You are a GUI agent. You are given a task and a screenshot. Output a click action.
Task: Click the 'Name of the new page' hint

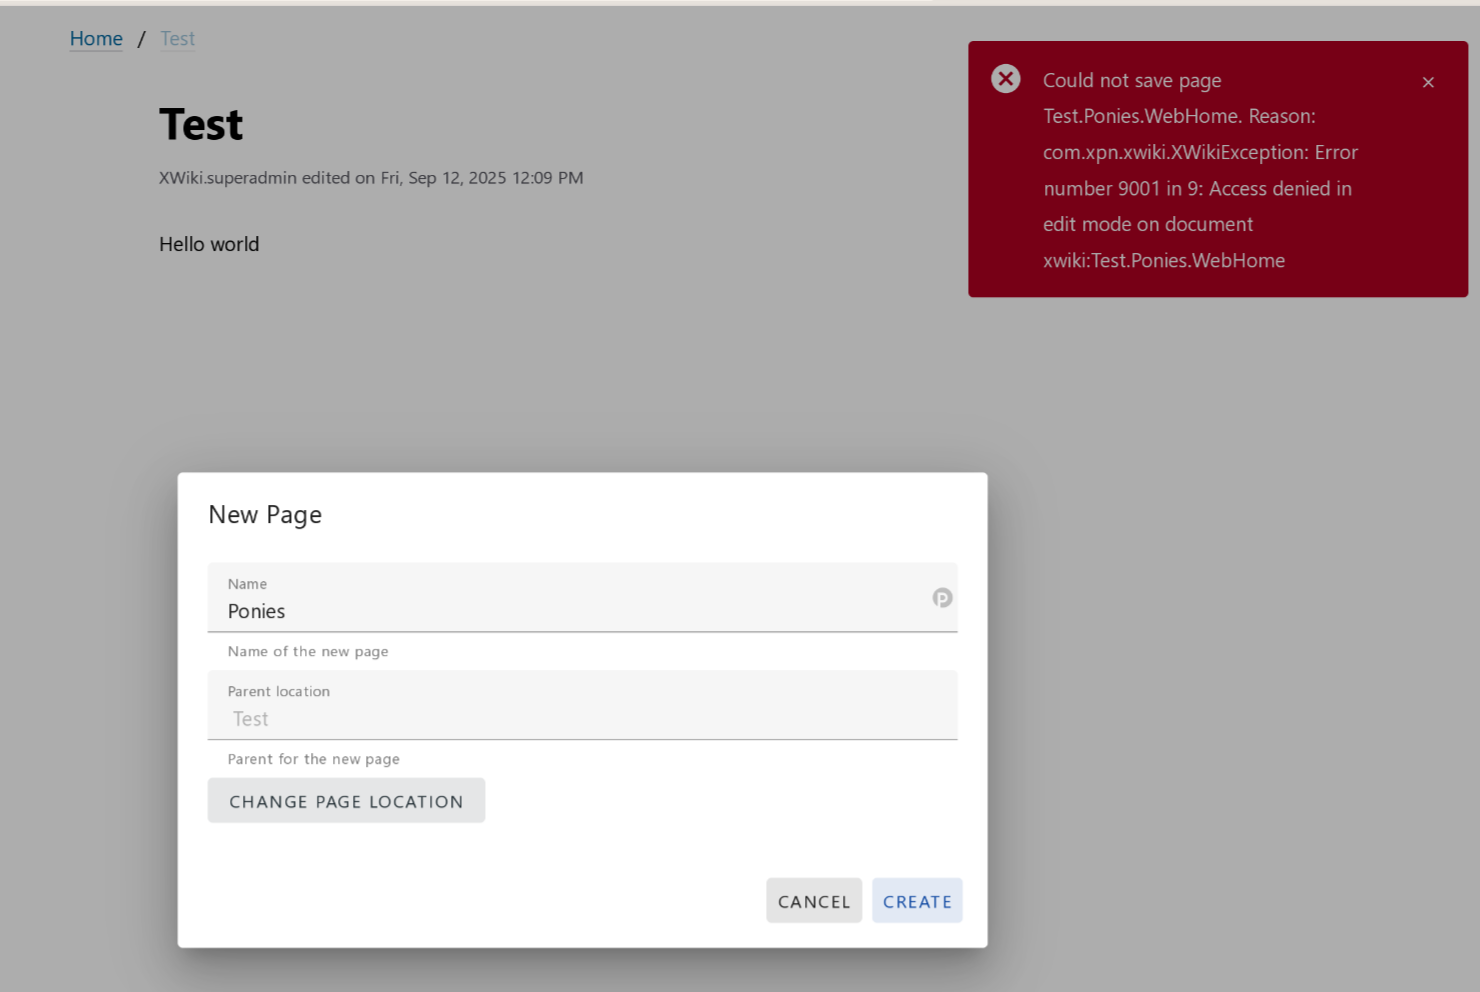308,652
